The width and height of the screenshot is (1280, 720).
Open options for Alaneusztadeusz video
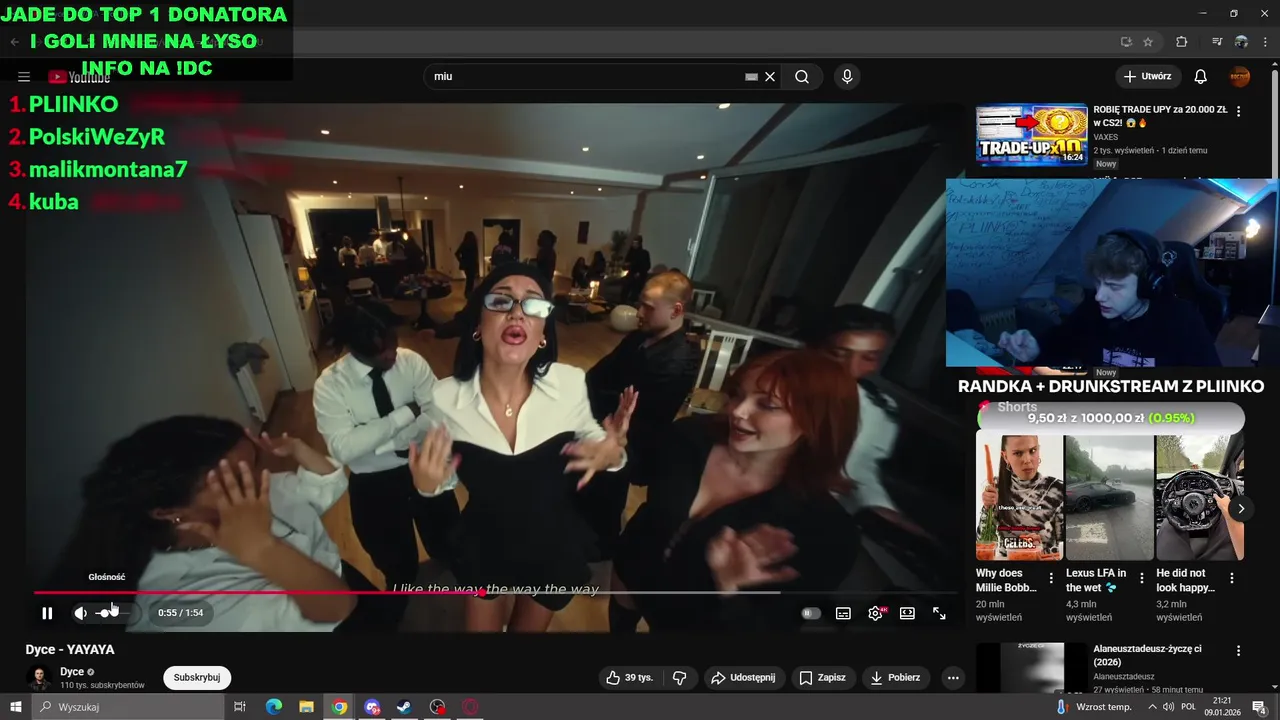tap(1239, 651)
